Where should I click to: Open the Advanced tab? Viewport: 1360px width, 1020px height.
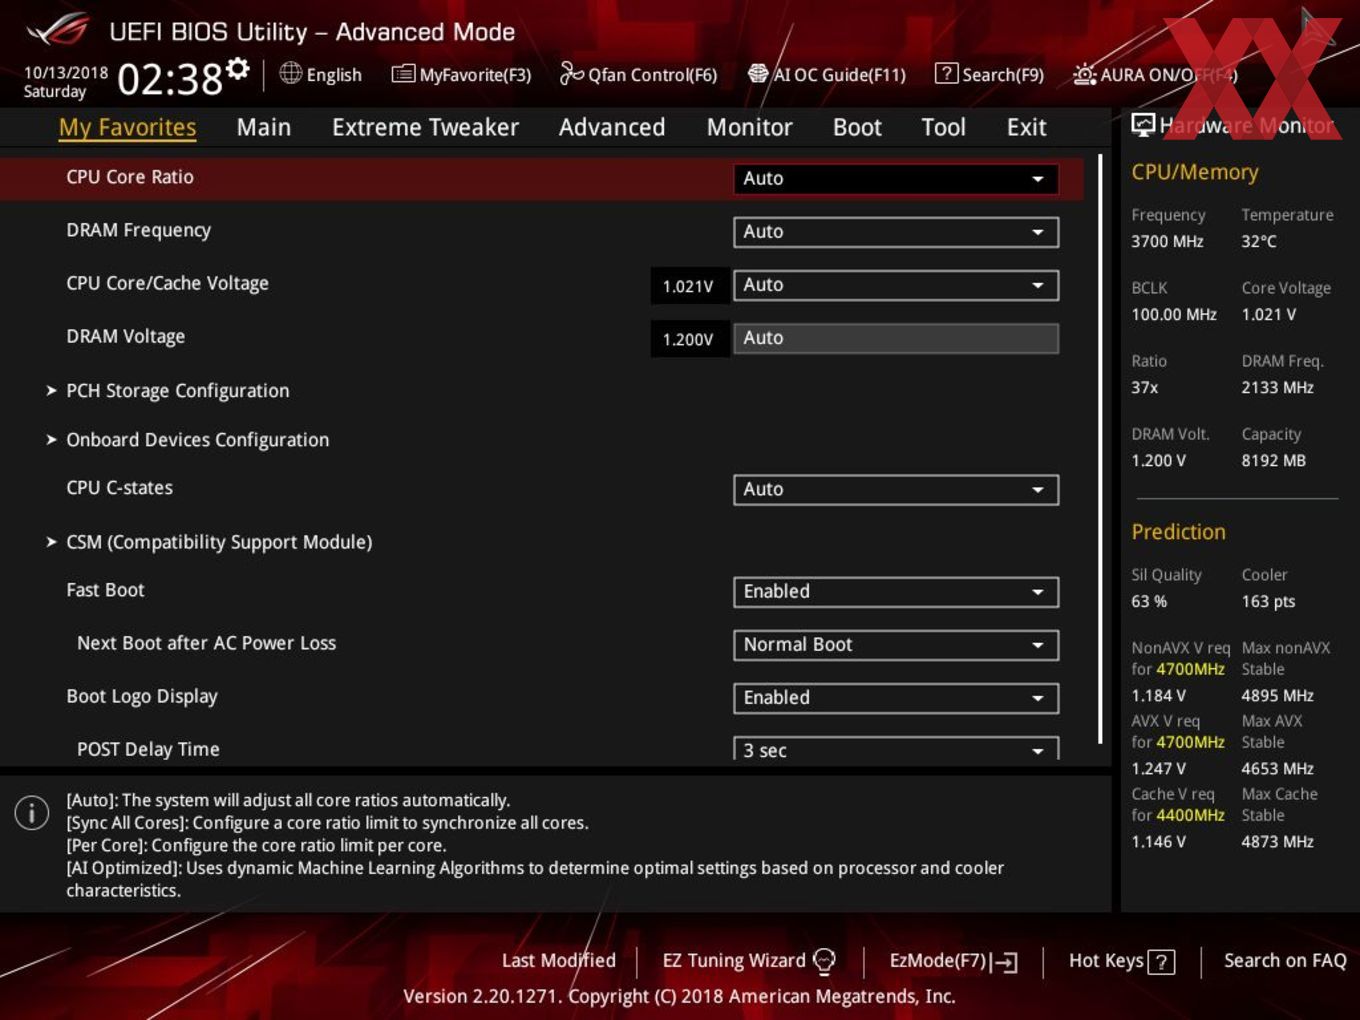612,127
